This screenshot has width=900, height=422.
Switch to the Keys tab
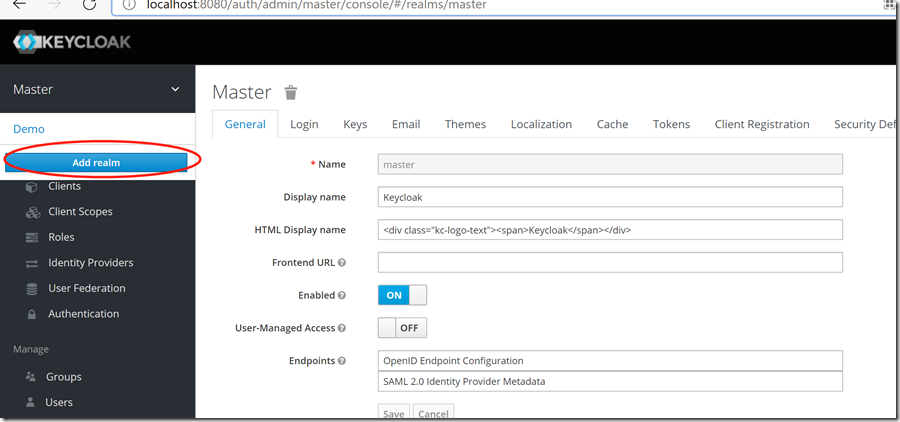(x=355, y=124)
